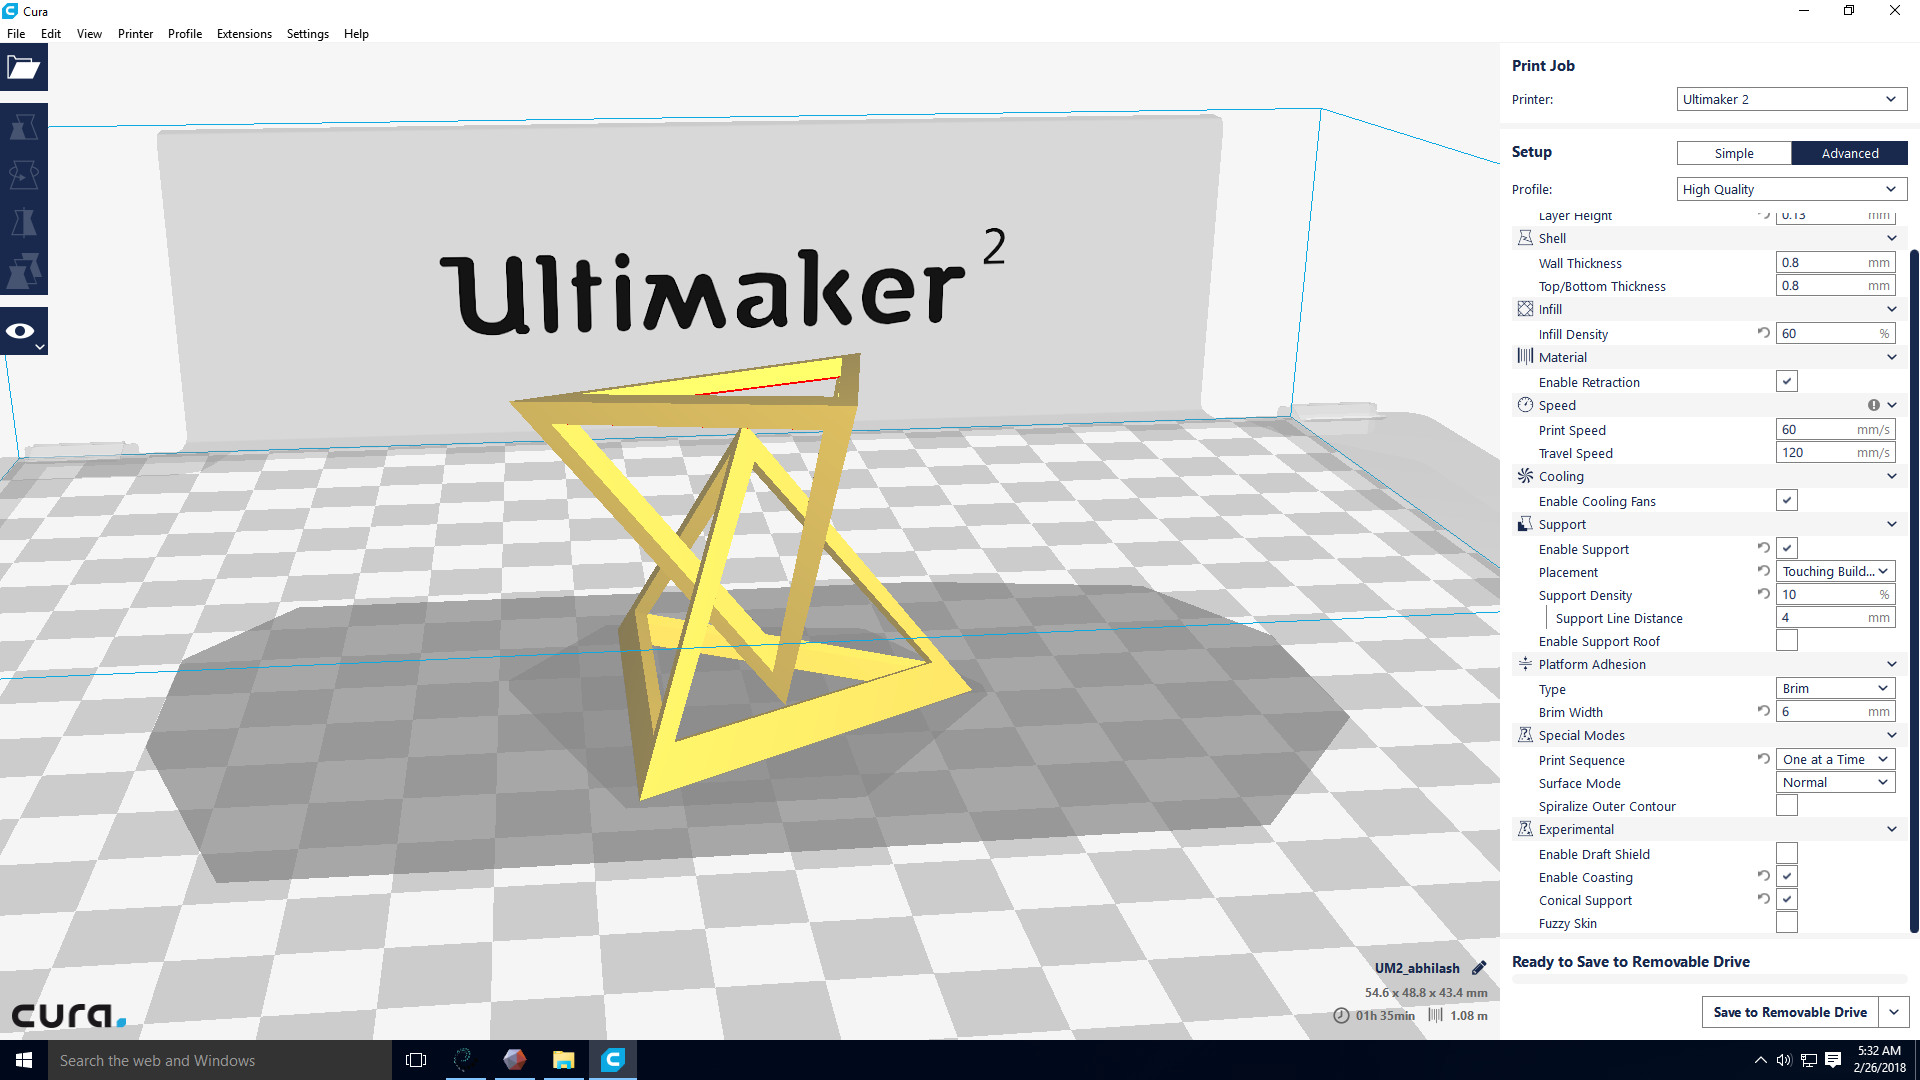Open the save options dropdown arrow
Image resolution: width=1920 pixels, height=1080 pixels.
(1893, 1012)
